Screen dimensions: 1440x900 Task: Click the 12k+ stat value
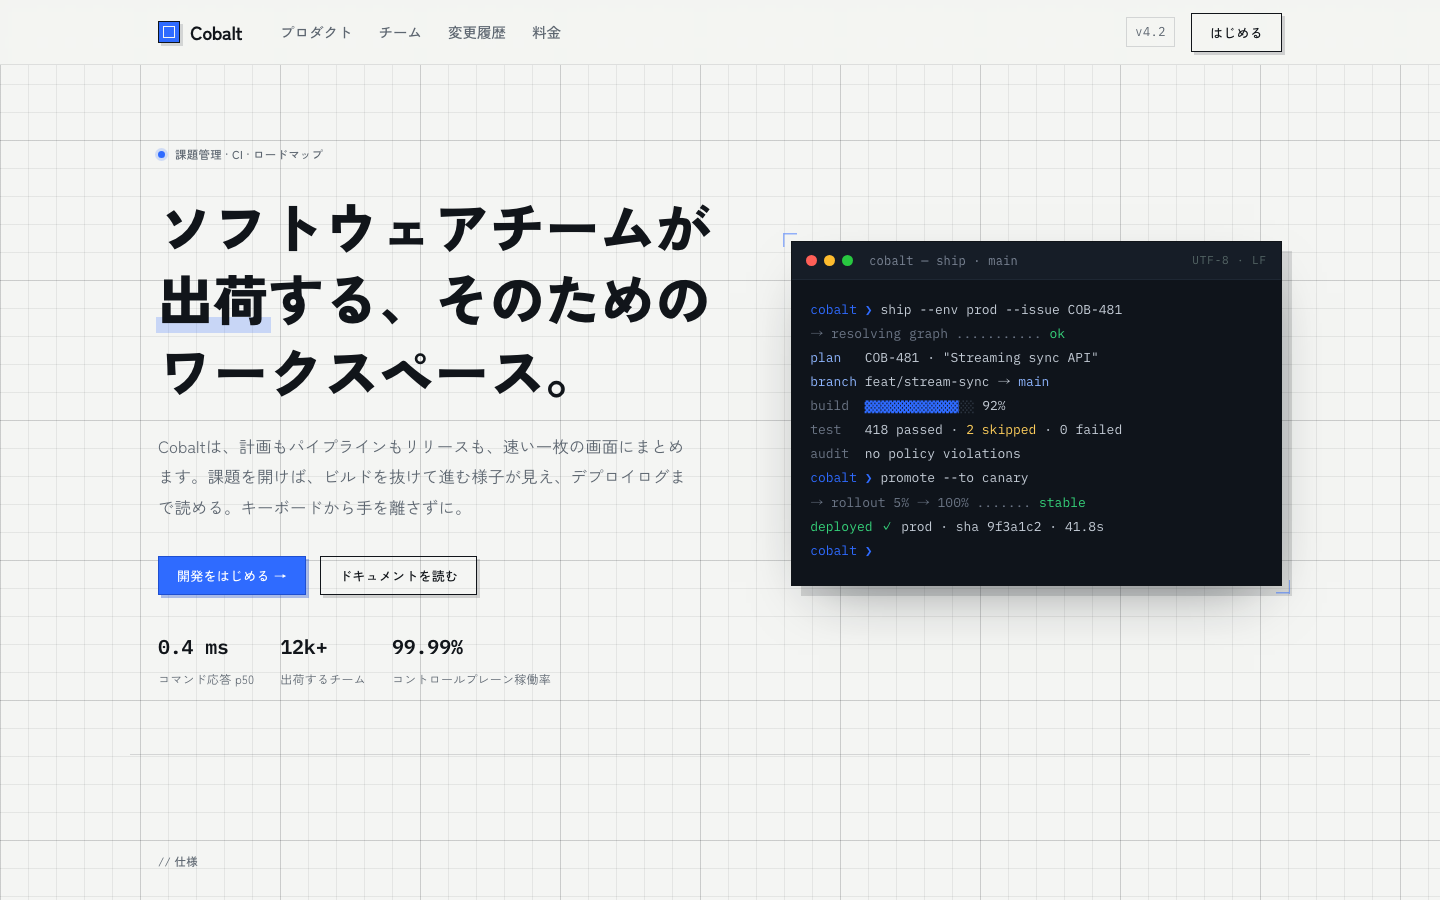coord(304,648)
